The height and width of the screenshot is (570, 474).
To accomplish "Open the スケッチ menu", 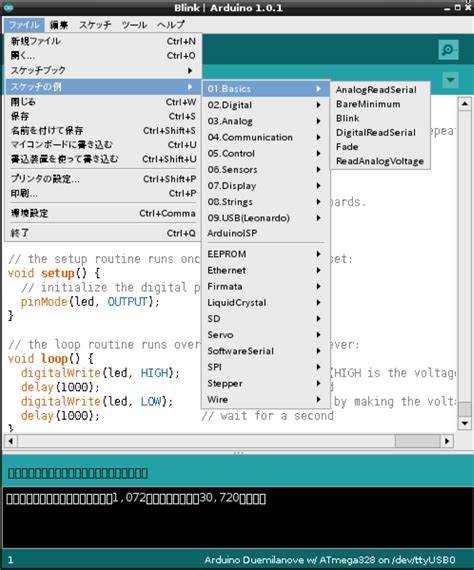I will pos(95,25).
